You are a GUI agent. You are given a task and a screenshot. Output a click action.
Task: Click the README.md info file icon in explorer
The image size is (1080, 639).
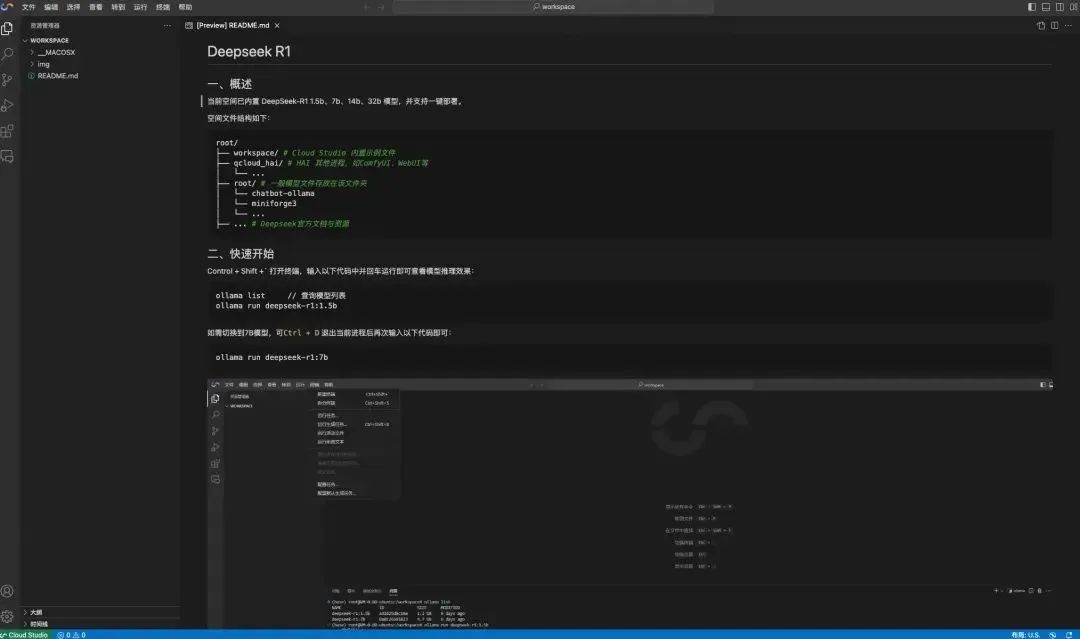click(32, 76)
